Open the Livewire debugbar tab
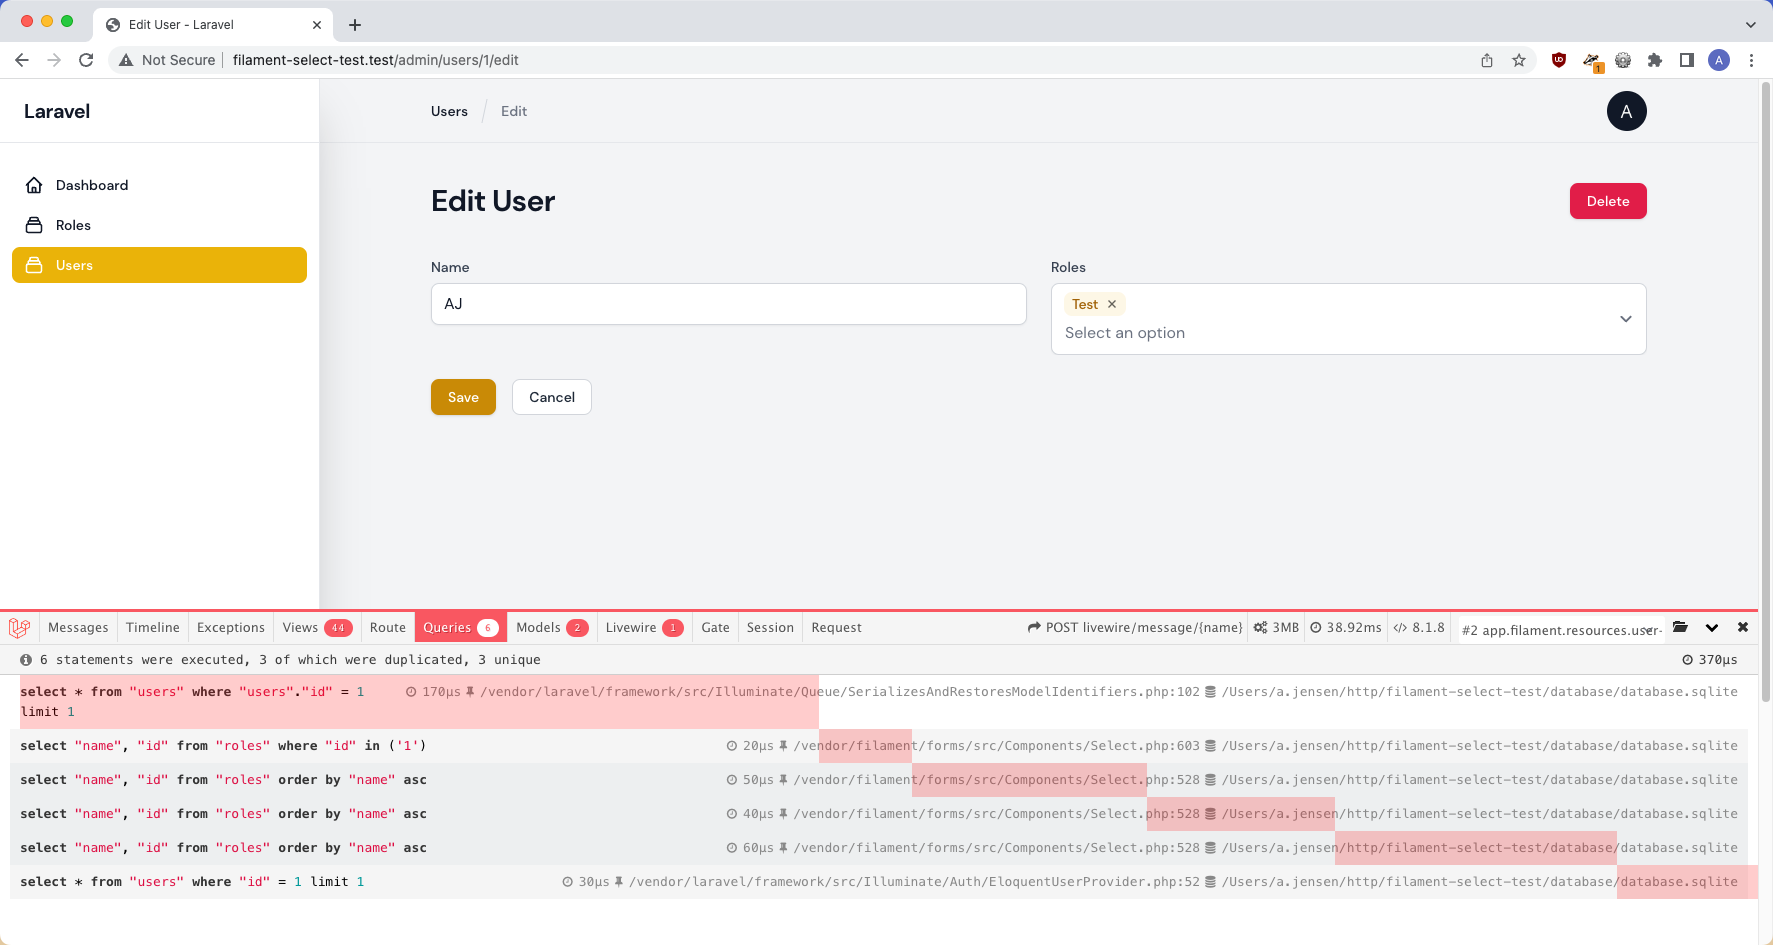 pos(645,628)
